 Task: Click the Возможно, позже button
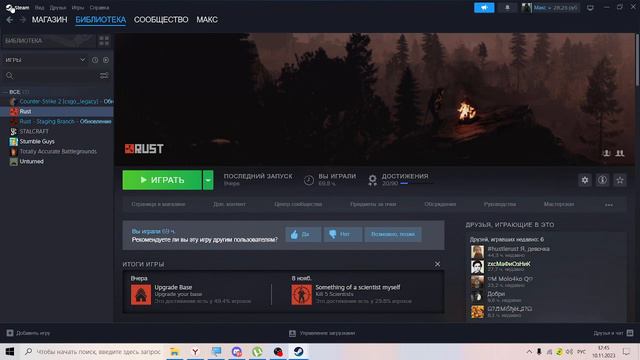coord(393,234)
